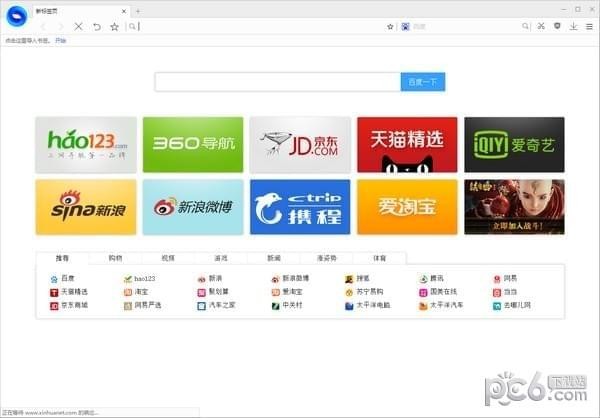600x418 pixels.
Task: Click the scissors screenshot tool icon
Action: coord(541,27)
